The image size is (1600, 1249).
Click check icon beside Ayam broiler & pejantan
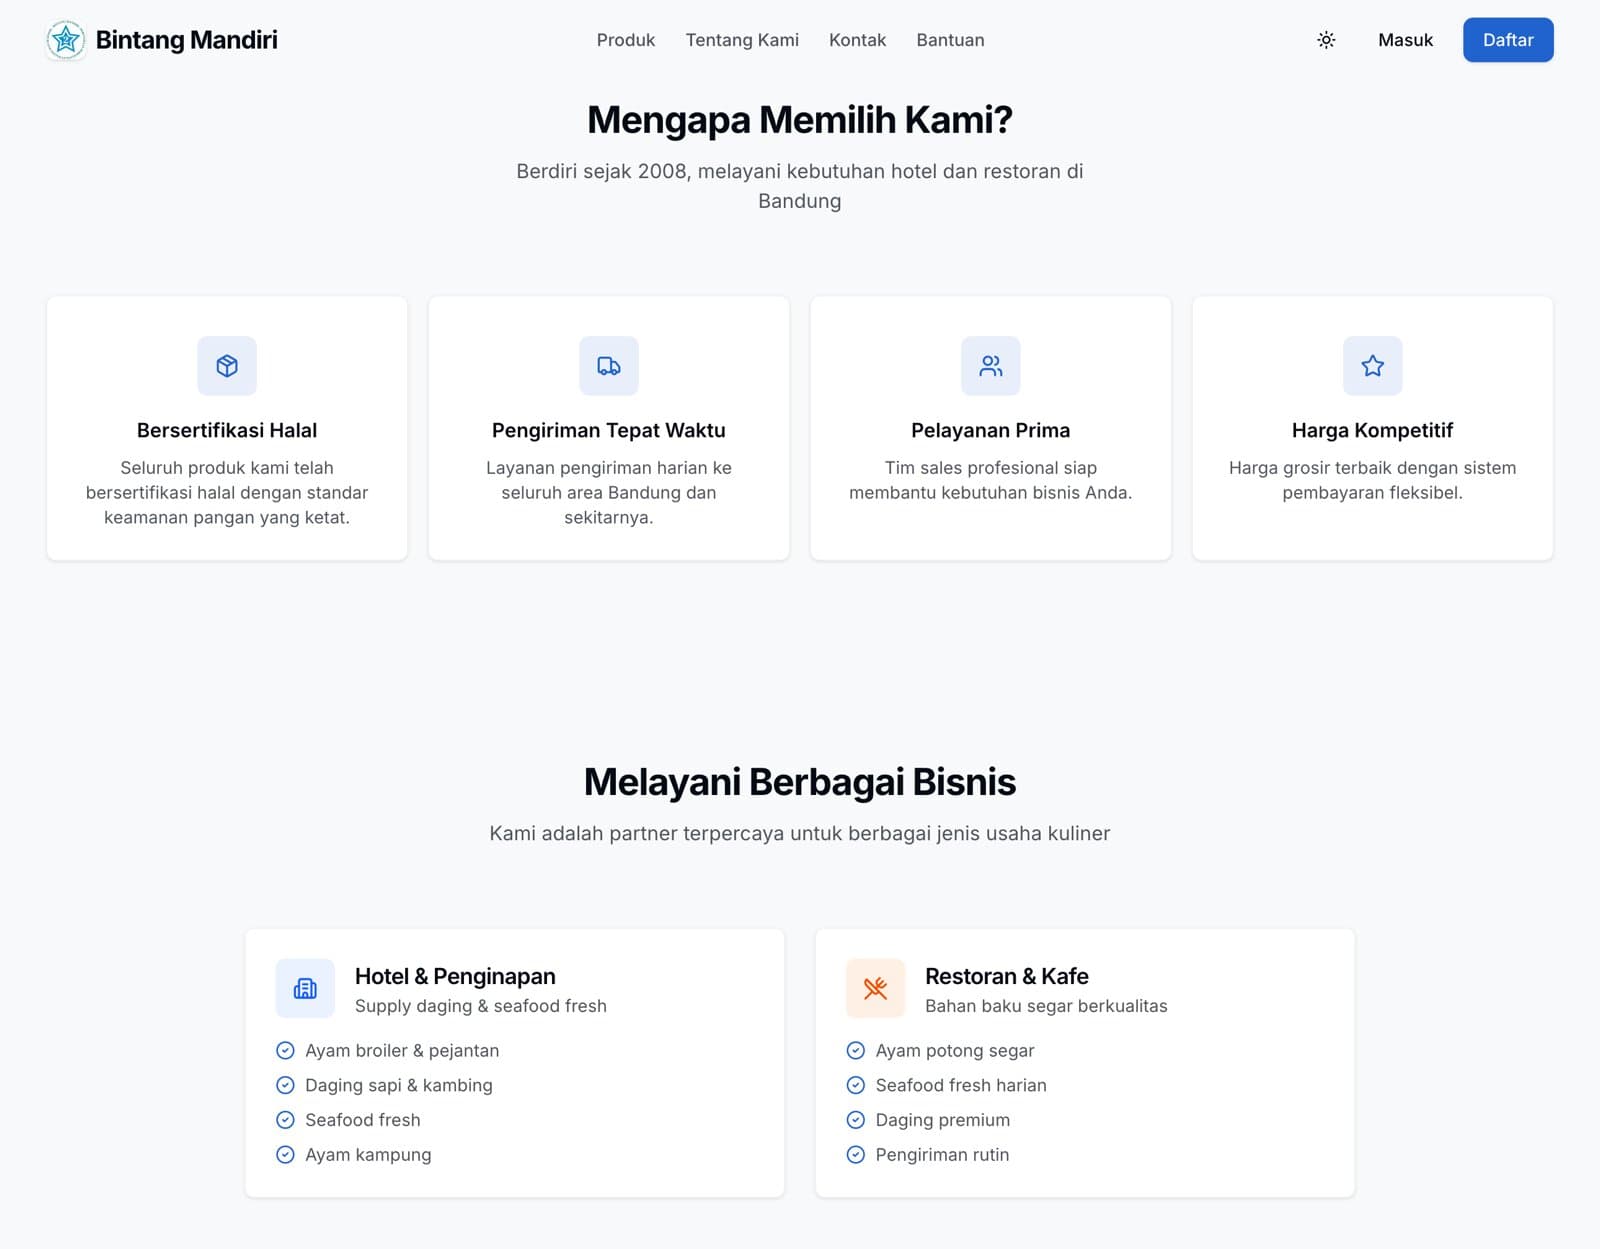click(285, 1050)
